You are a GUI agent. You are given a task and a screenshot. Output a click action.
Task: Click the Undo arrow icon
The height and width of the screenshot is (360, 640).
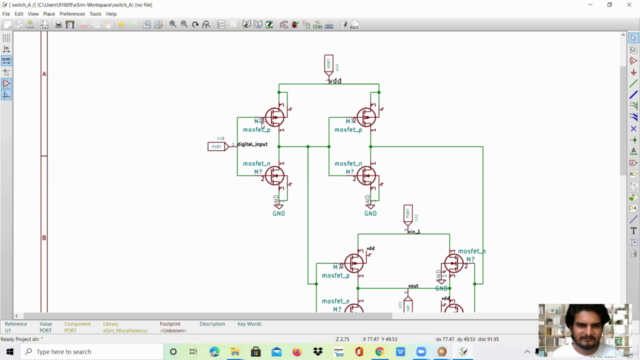(121, 25)
